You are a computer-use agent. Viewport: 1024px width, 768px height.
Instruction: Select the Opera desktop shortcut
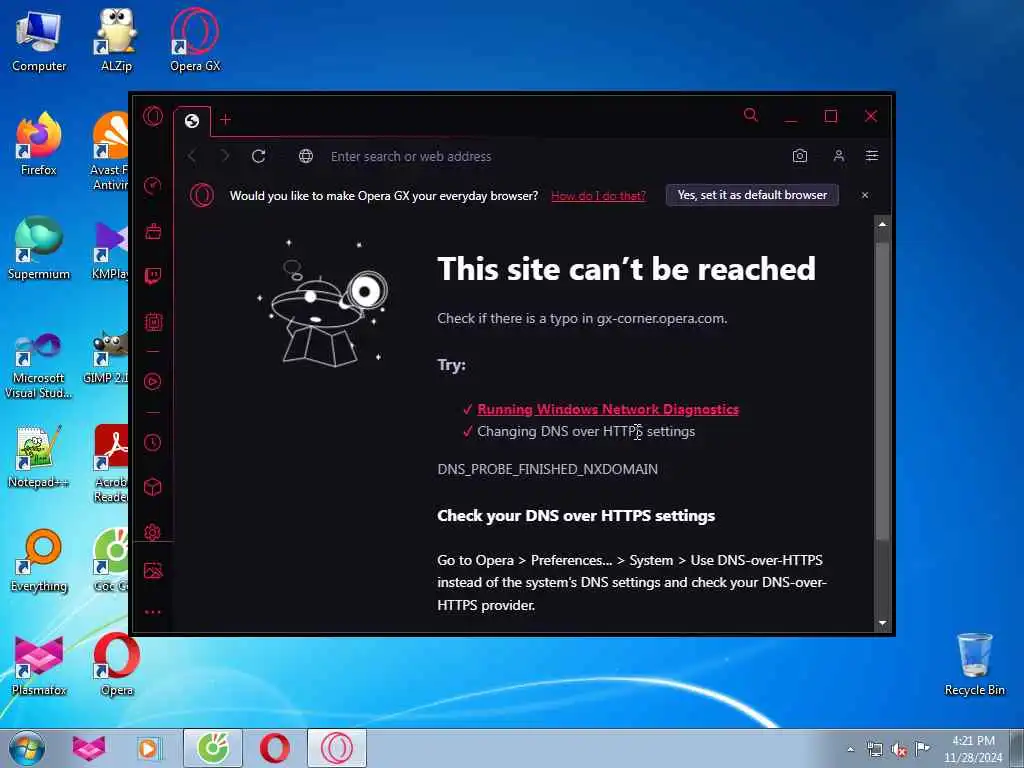pos(116,665)
